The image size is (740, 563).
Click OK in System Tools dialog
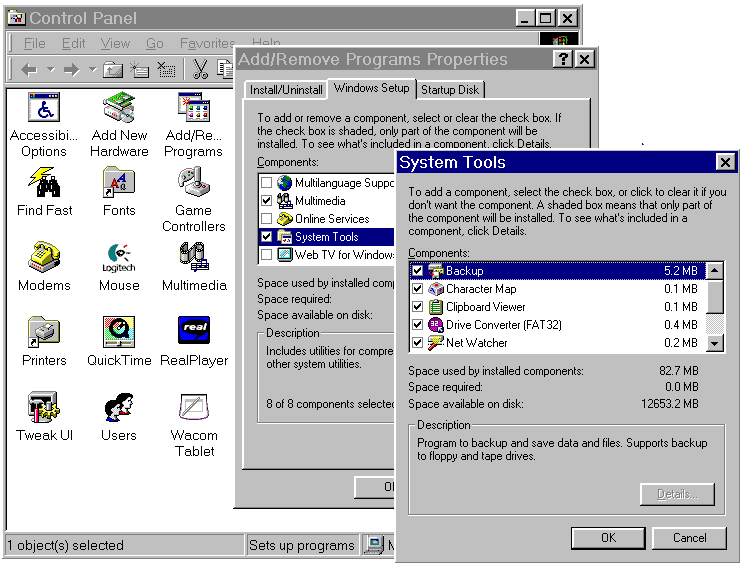click(608, 538)
